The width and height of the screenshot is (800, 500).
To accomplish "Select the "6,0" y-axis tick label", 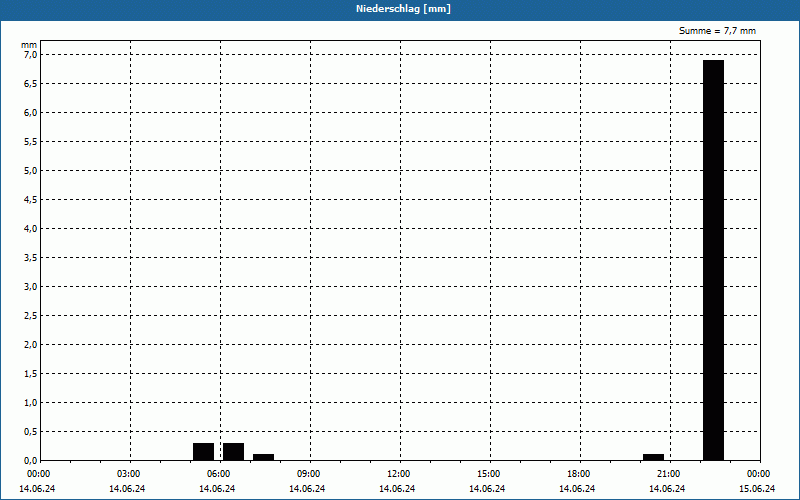I will point(31,113).
